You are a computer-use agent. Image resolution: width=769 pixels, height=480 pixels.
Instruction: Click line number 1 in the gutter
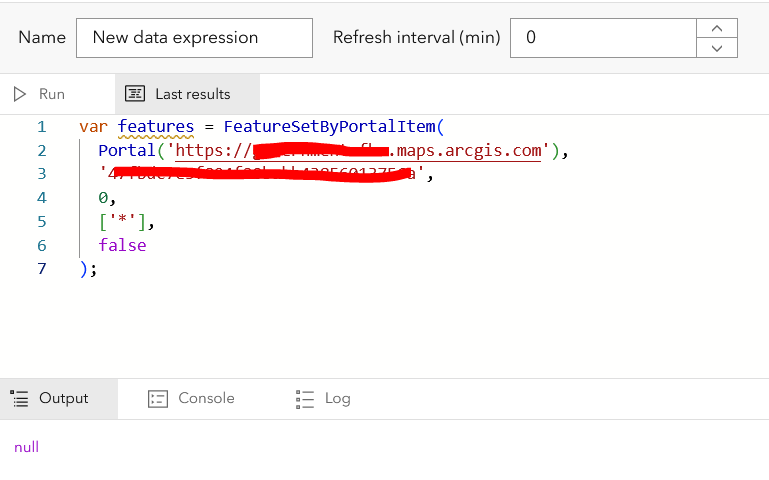[x=41, y=127]
